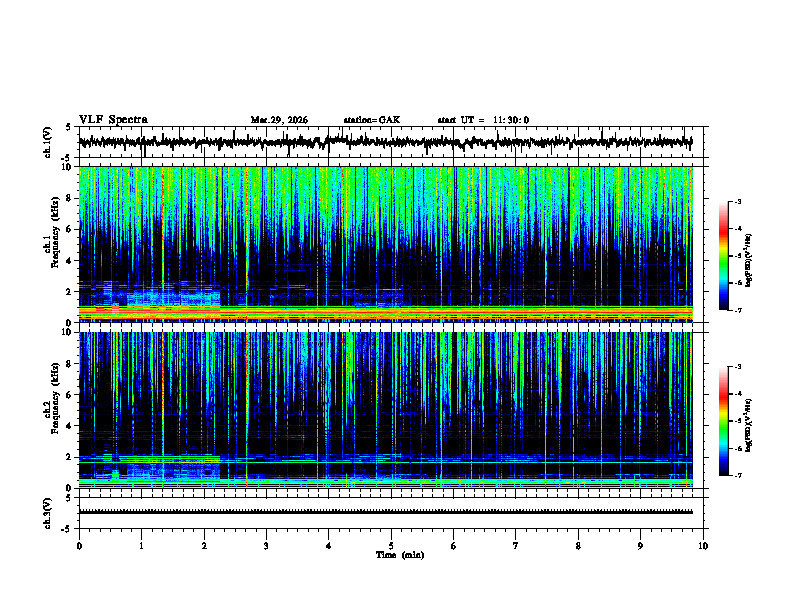The width and height of the screenshot is (792, 612).
Task: Click the "ch.3(V)" waveform axis label
Action: (48, 514)
